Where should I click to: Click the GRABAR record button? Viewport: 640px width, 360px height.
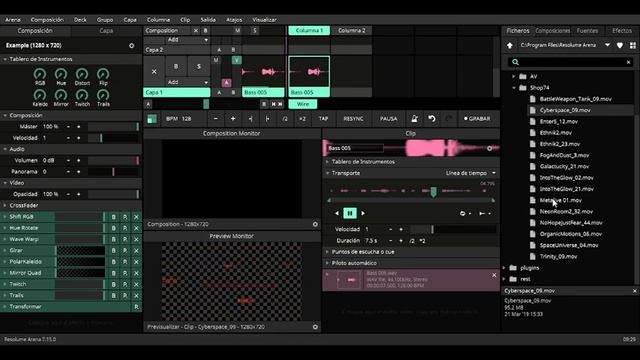coord(477,119)
